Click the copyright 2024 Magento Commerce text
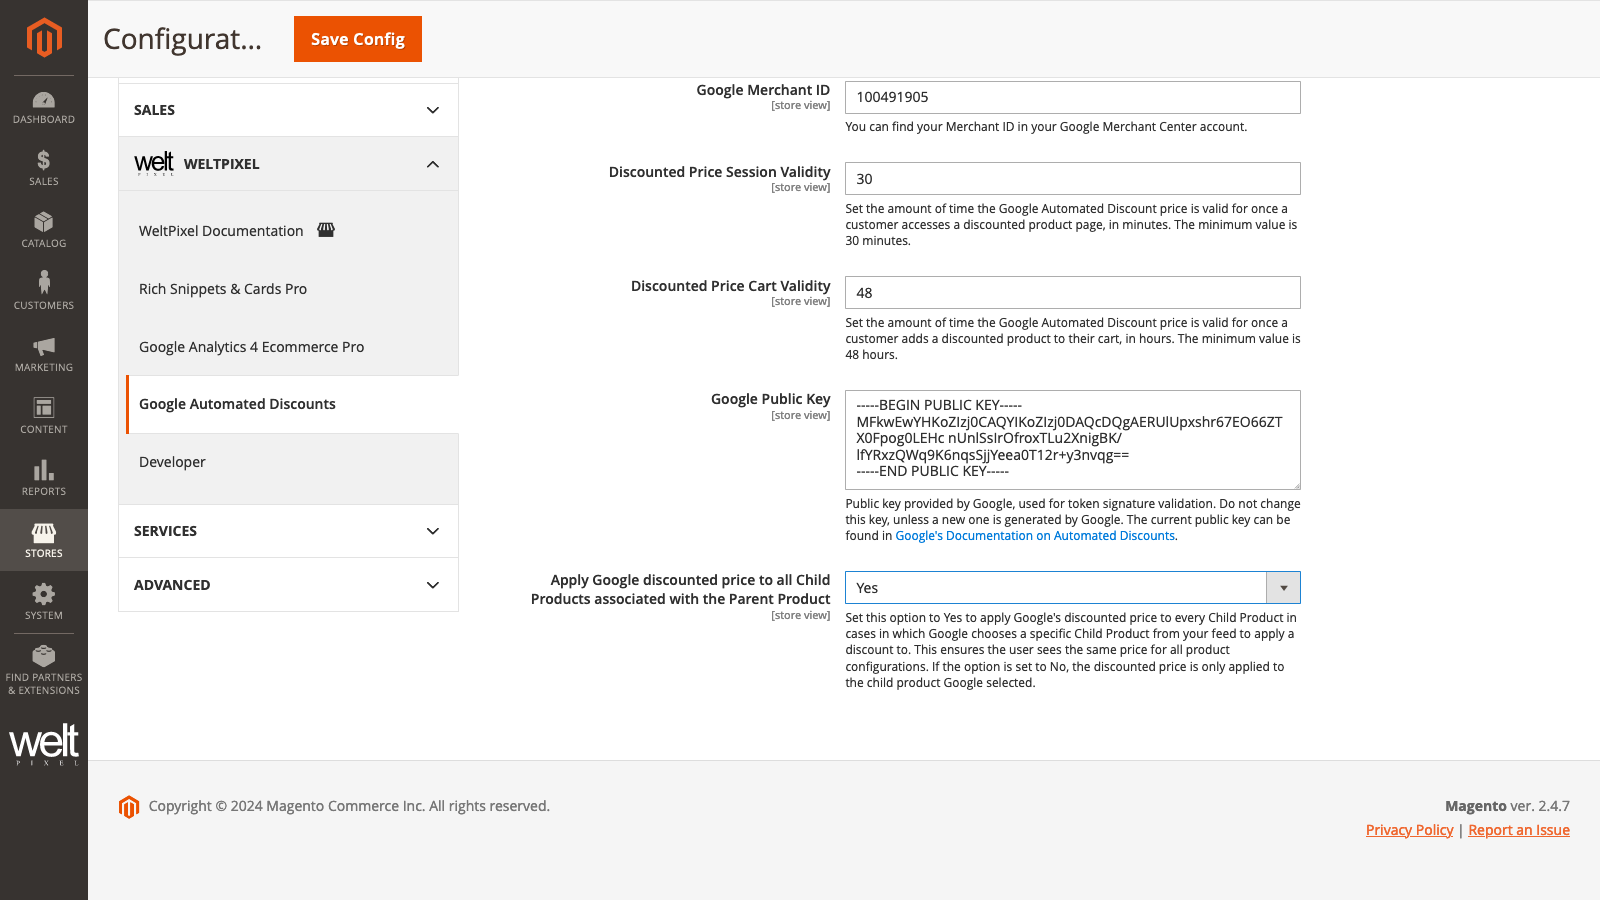Screen dimensions: 1600x900 [x=349, y=806]
